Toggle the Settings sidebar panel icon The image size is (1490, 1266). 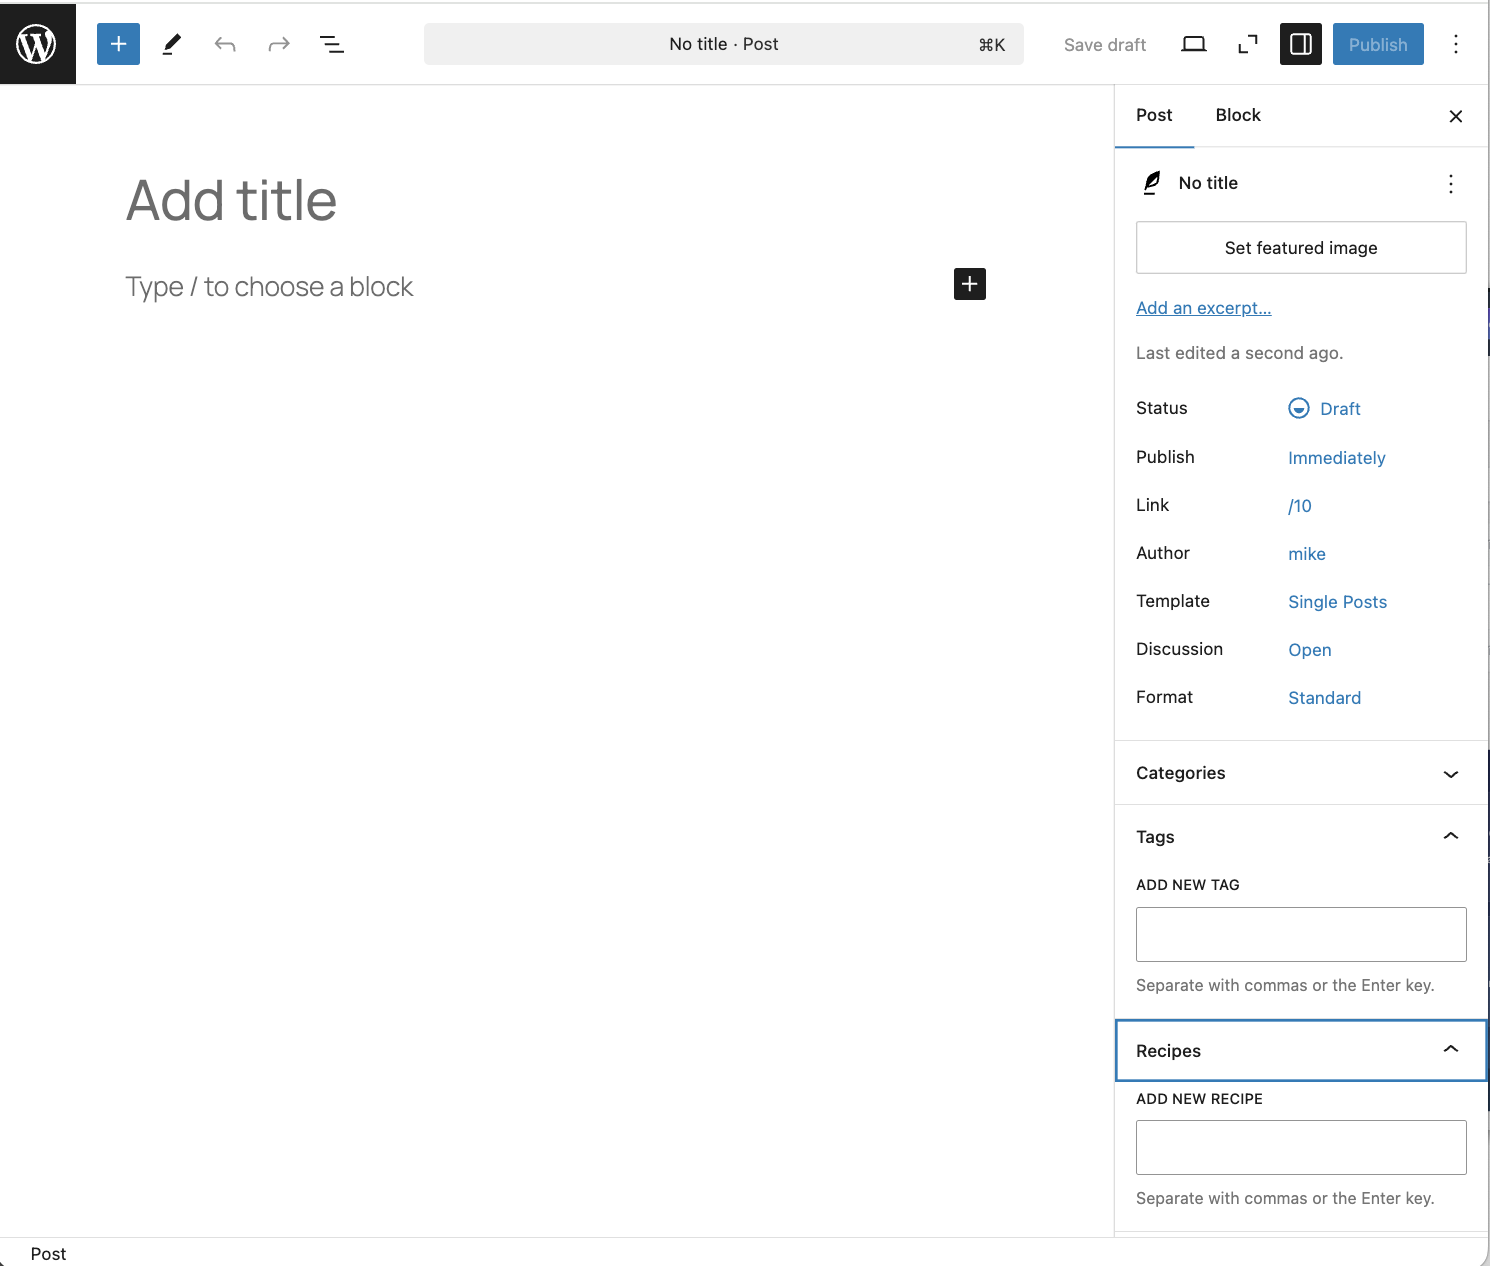pos(1300,44)
